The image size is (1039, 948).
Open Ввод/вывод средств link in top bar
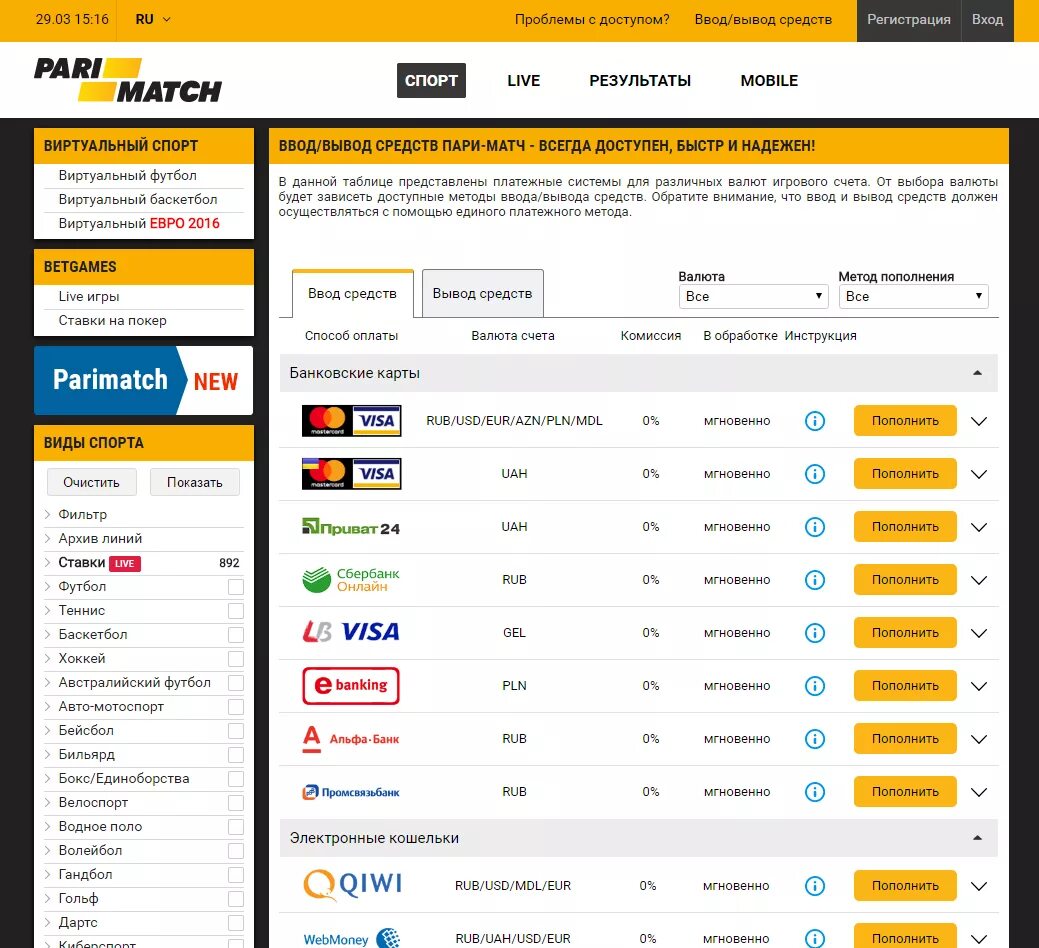(763, 19)
